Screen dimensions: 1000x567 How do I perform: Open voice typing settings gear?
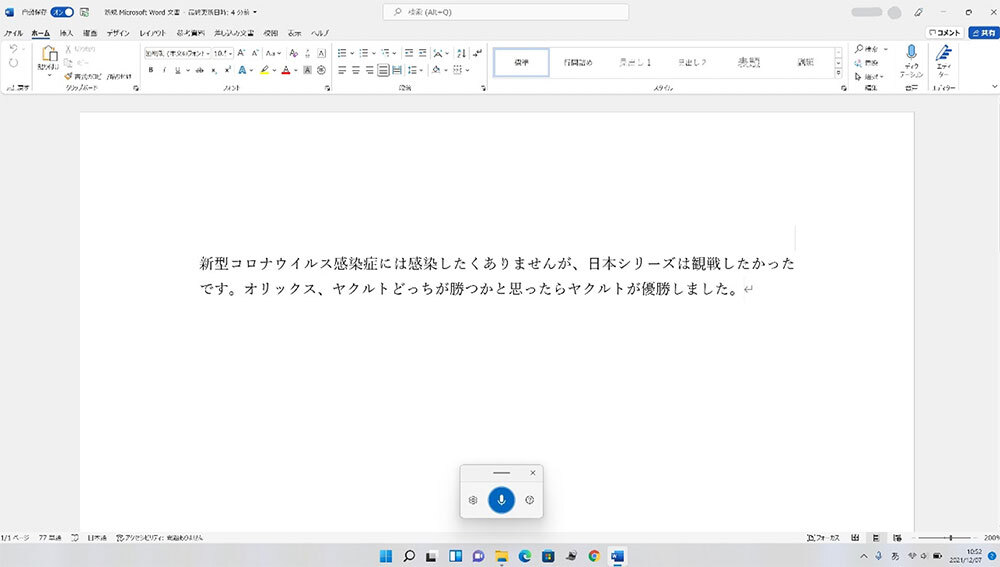point(473,500)
